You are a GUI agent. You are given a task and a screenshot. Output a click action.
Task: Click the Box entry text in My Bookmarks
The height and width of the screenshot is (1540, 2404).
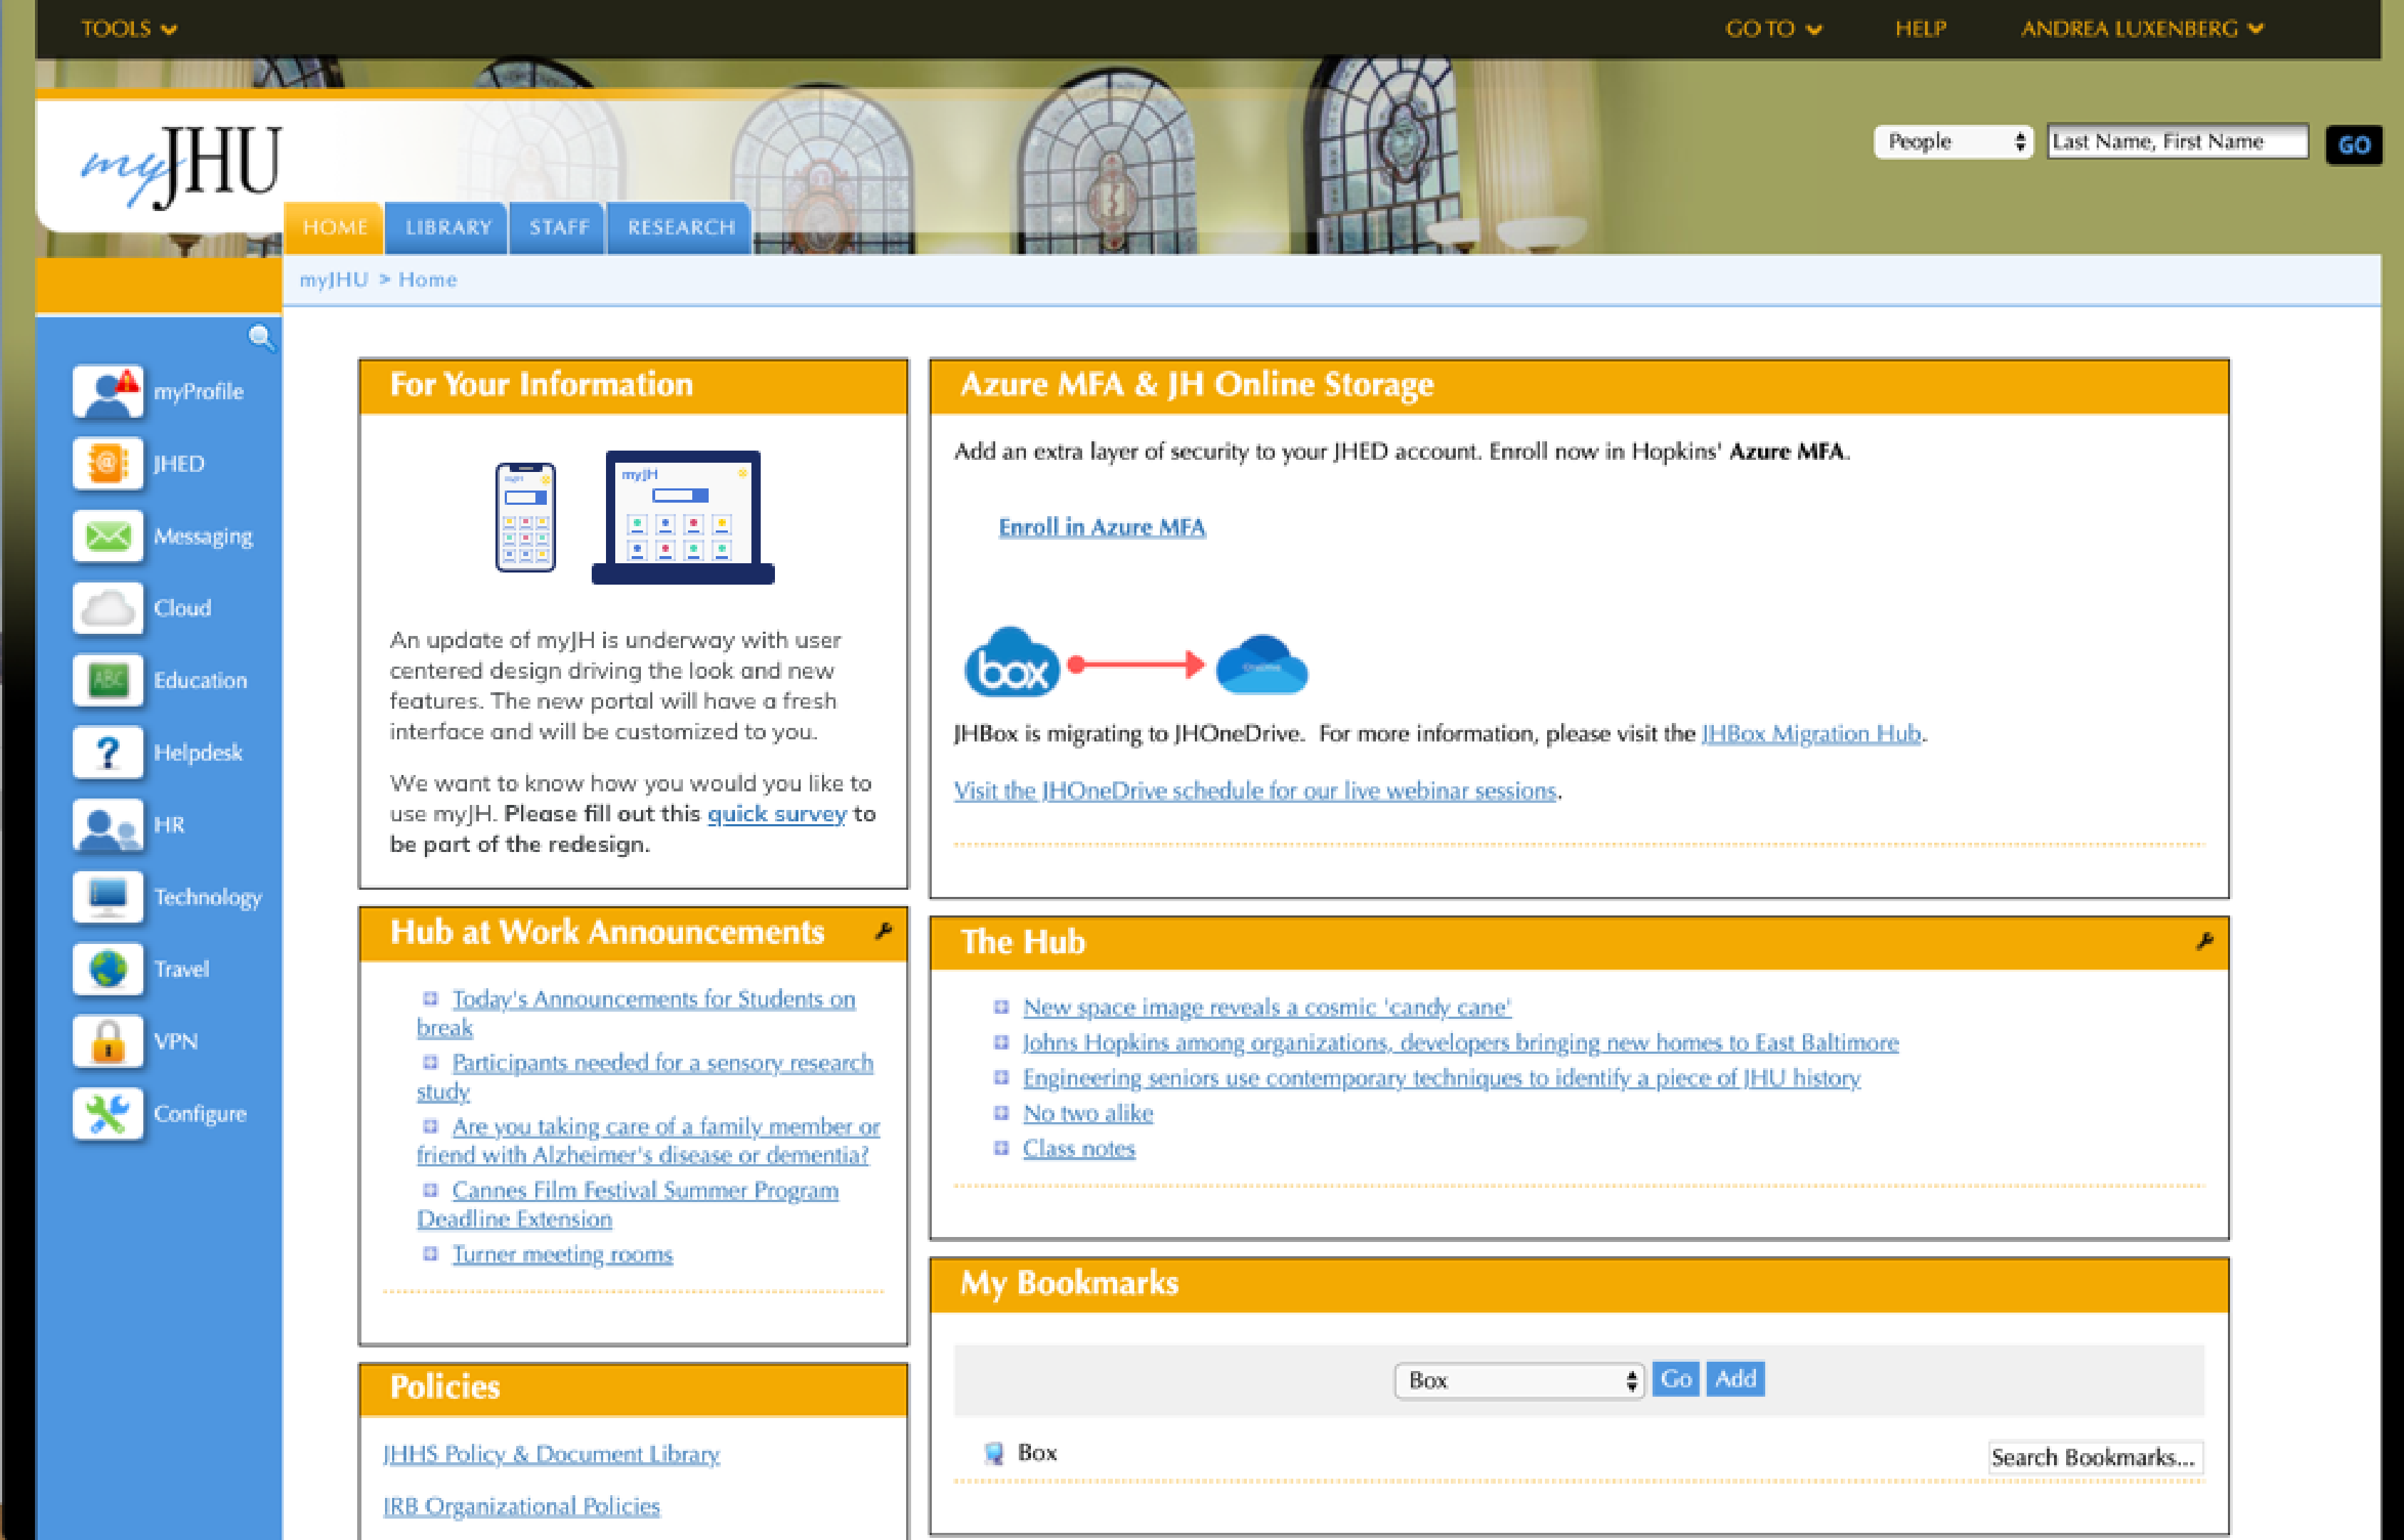(x=1037, y=1452)
